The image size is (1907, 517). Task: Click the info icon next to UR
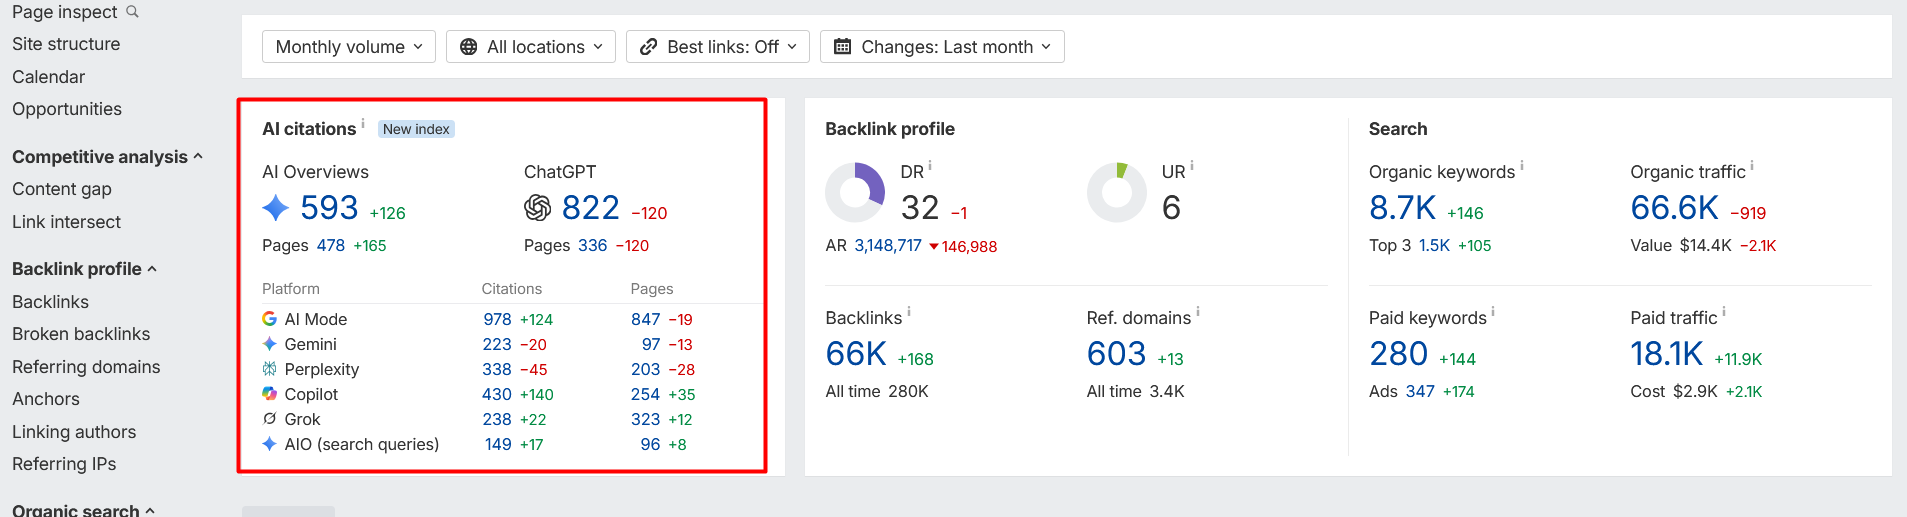(1192, 166)
